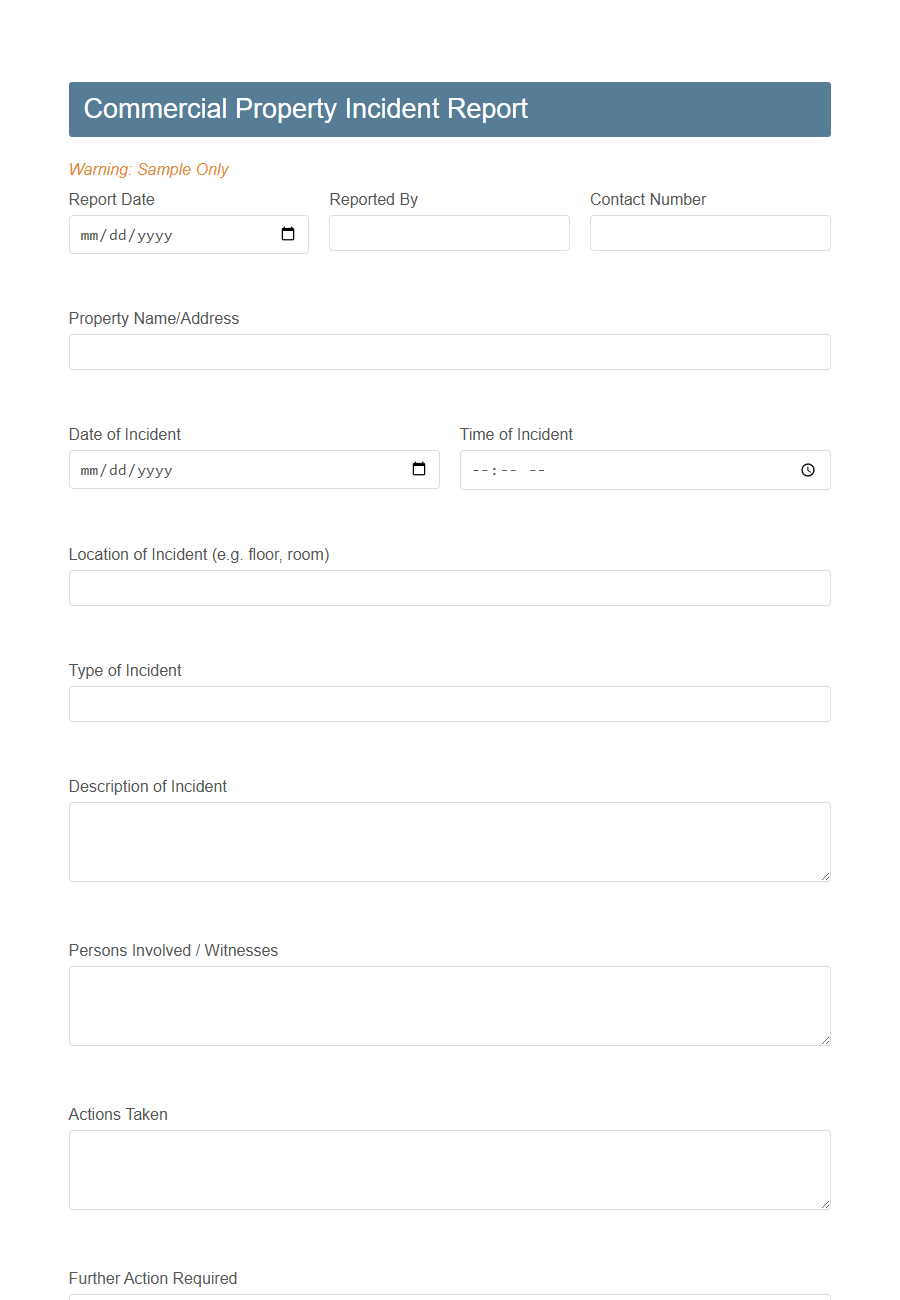Click the Commercial Property Incident Report header
Image resolution: width=900 pixels, height=1300 pixels.
click(x=306, y=109)
